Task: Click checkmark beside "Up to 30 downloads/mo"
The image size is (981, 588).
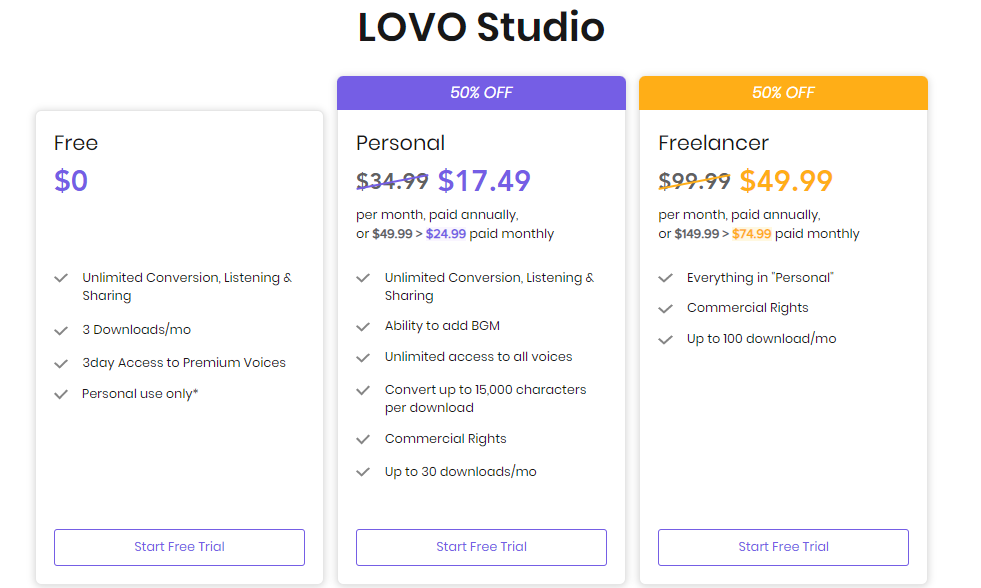Action: (363, 472)
